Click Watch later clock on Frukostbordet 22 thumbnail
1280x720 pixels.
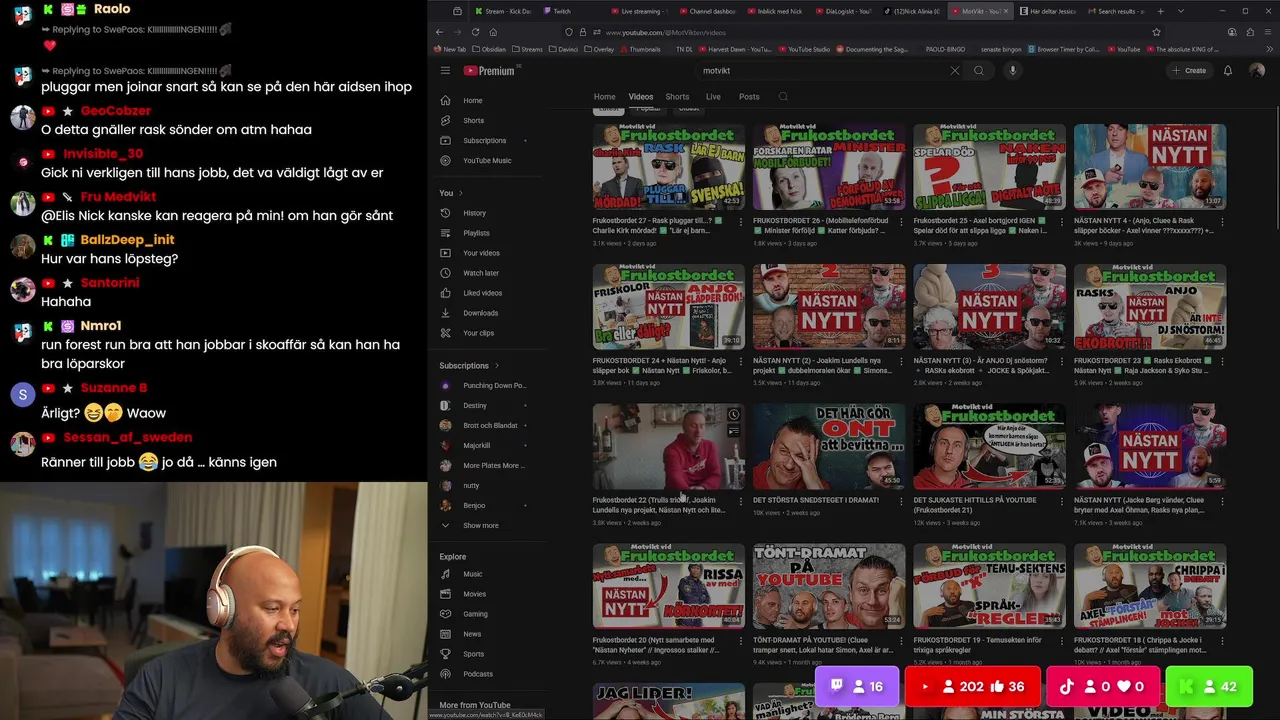[x=733, y=414]
